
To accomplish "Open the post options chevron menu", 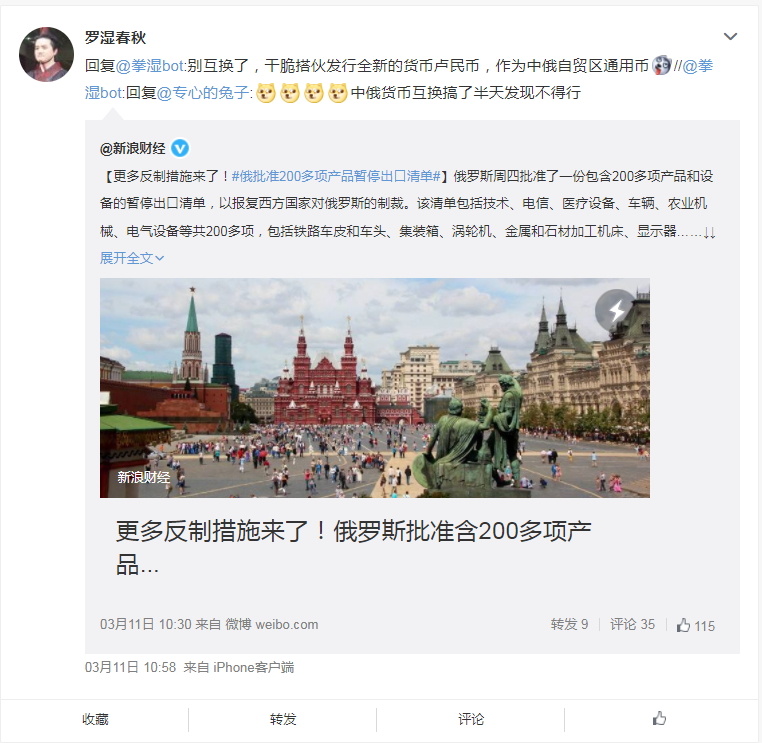I will [730, 37].
